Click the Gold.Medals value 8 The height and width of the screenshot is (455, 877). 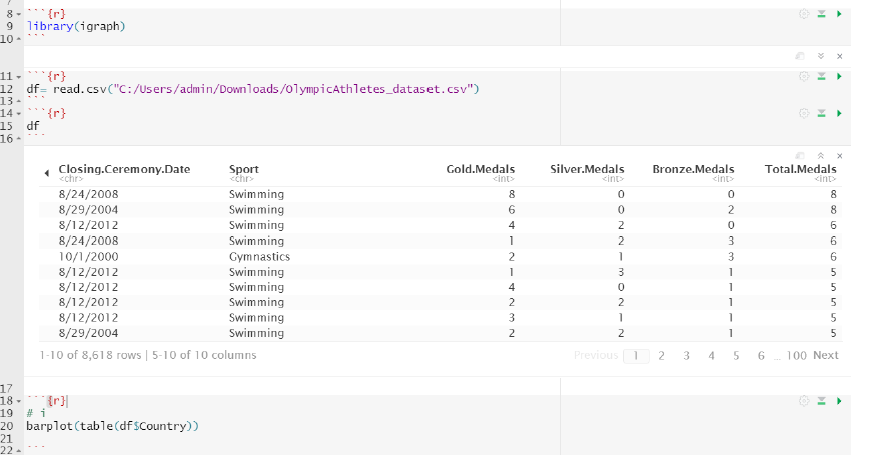click(512, 195)
